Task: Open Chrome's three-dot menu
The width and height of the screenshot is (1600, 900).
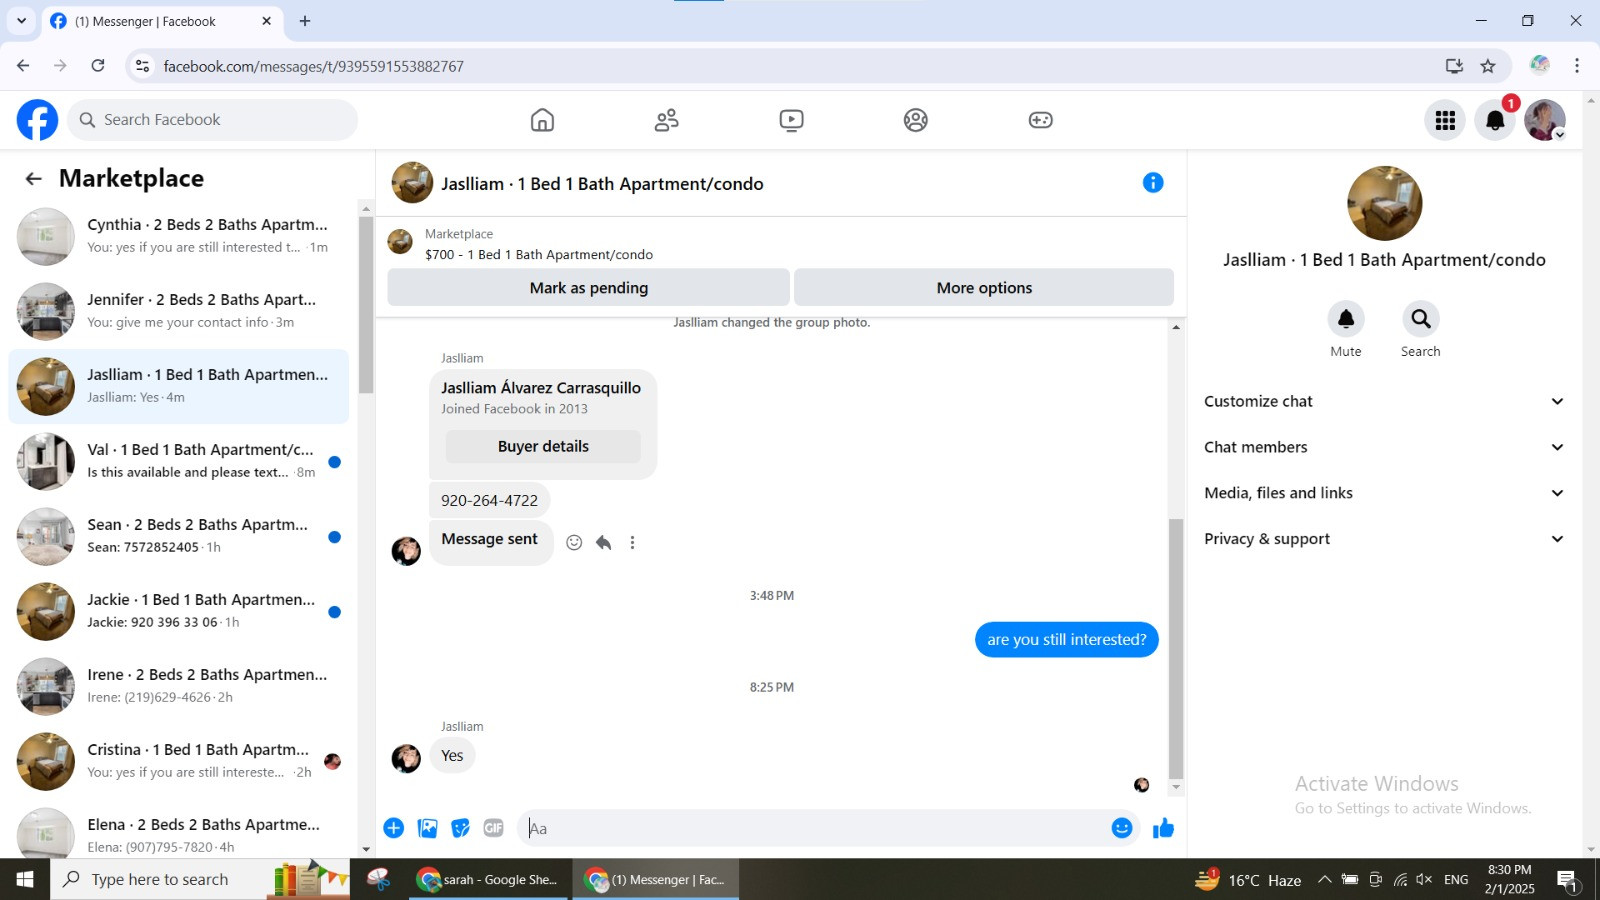Action: tap(1577, 66)
